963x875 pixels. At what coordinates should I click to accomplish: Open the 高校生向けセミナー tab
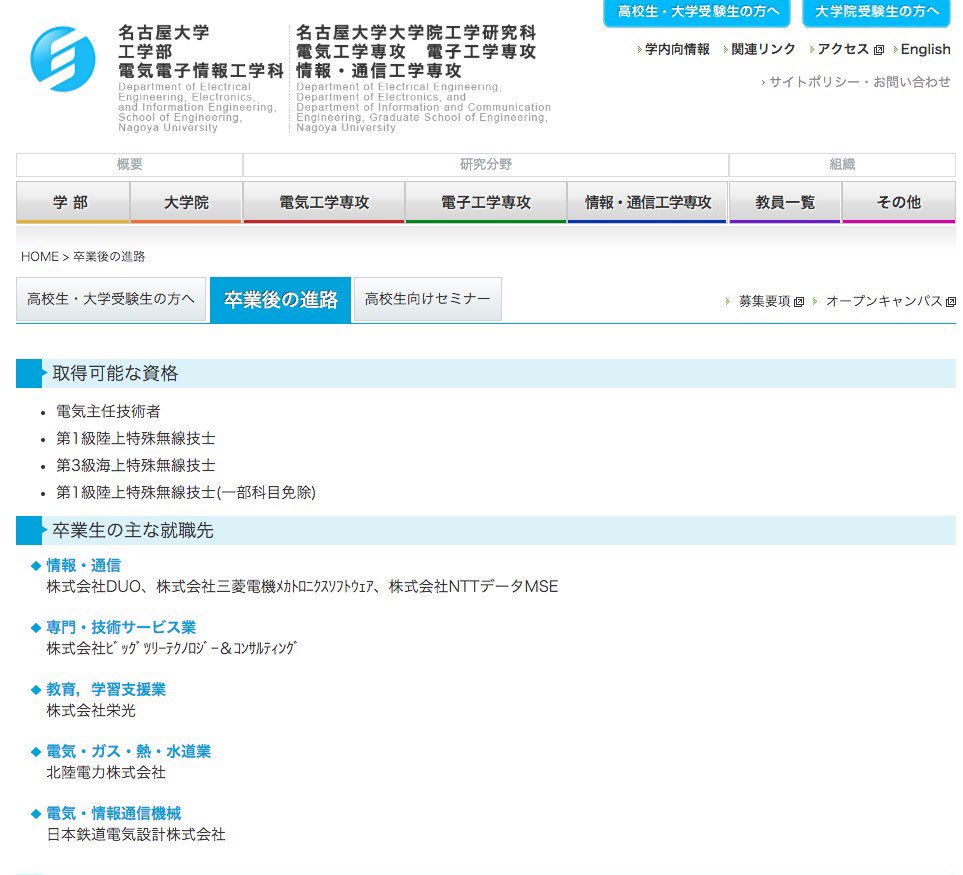click(427, 298)
